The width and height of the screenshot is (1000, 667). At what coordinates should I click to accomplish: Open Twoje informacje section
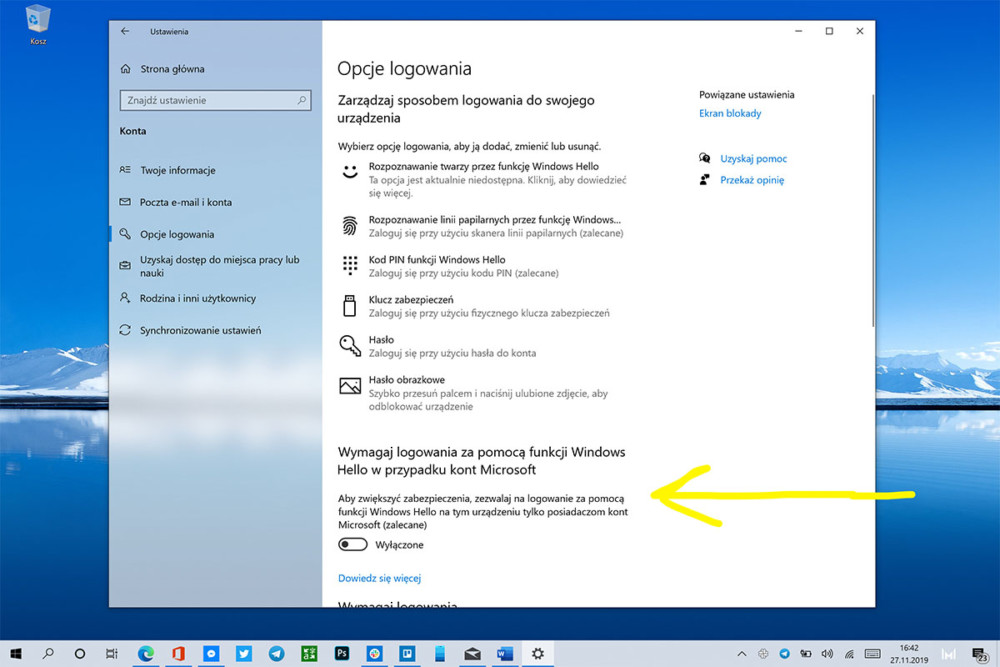pyautogui.click(x=168, y=170)
